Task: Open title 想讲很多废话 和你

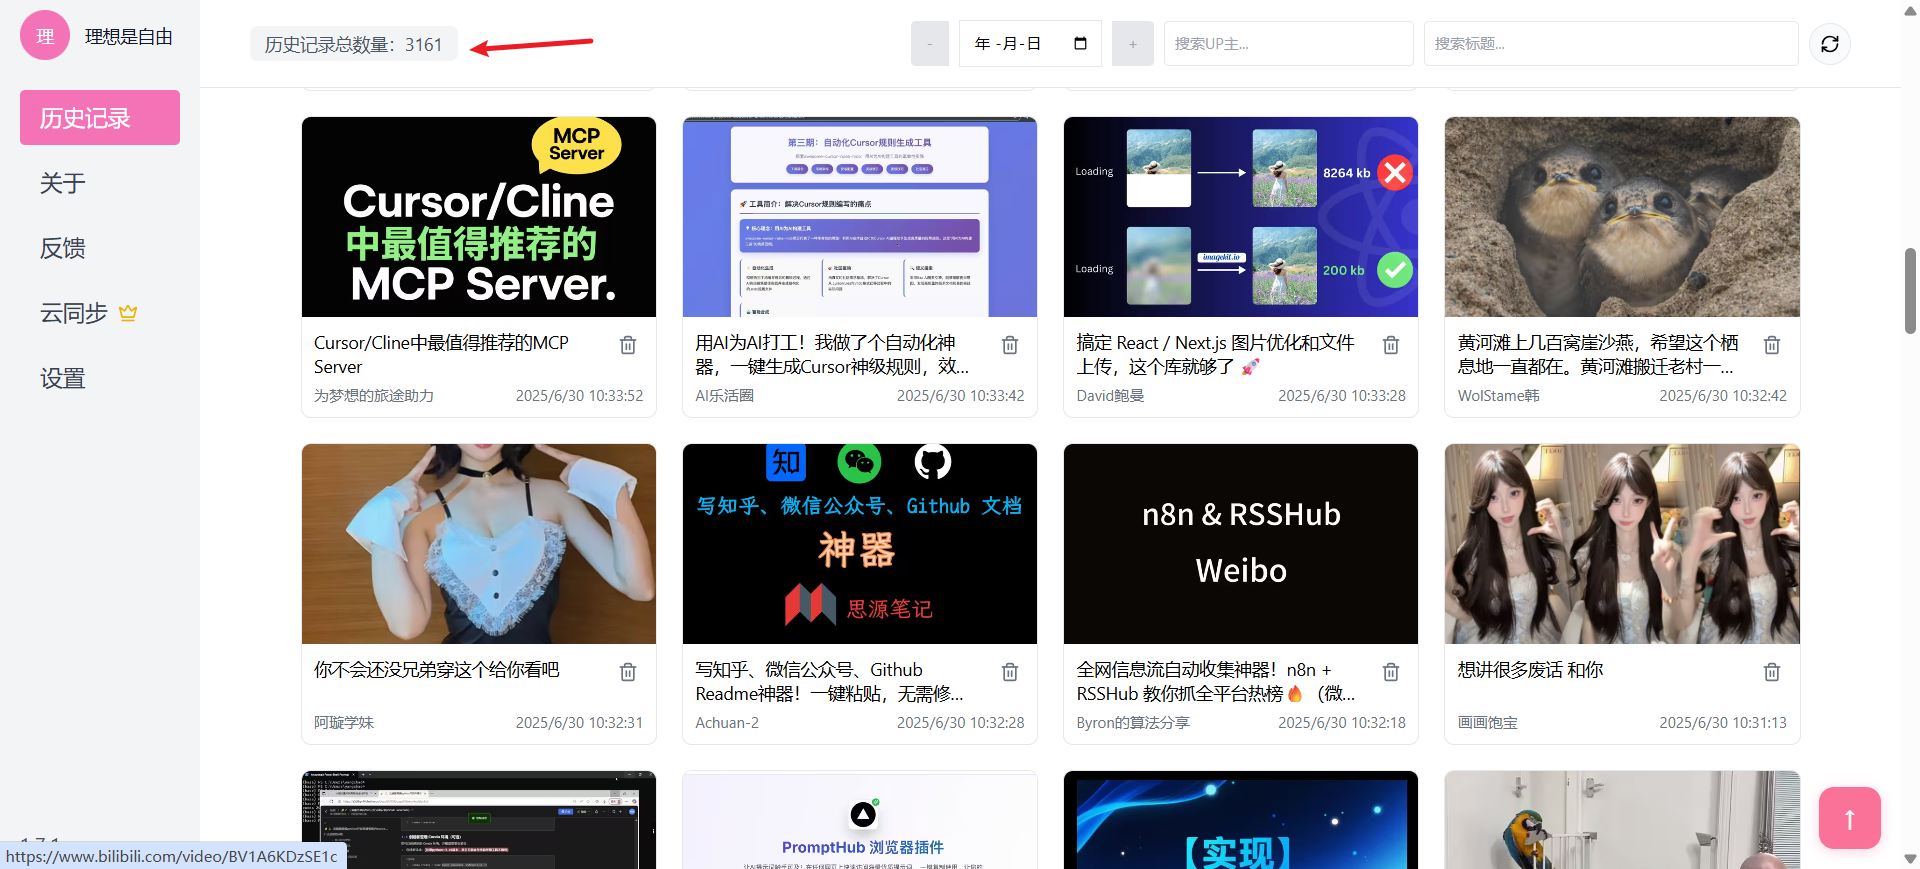Action: click(x=1530, y=670)
